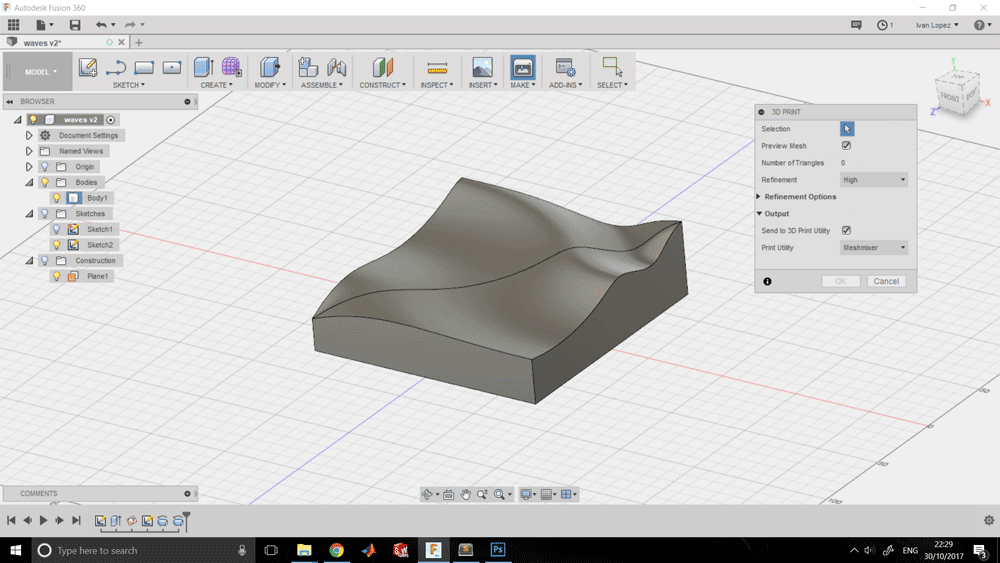Add a new design tab with plus
Viewport: 1000px width, 563px height.
139,43
